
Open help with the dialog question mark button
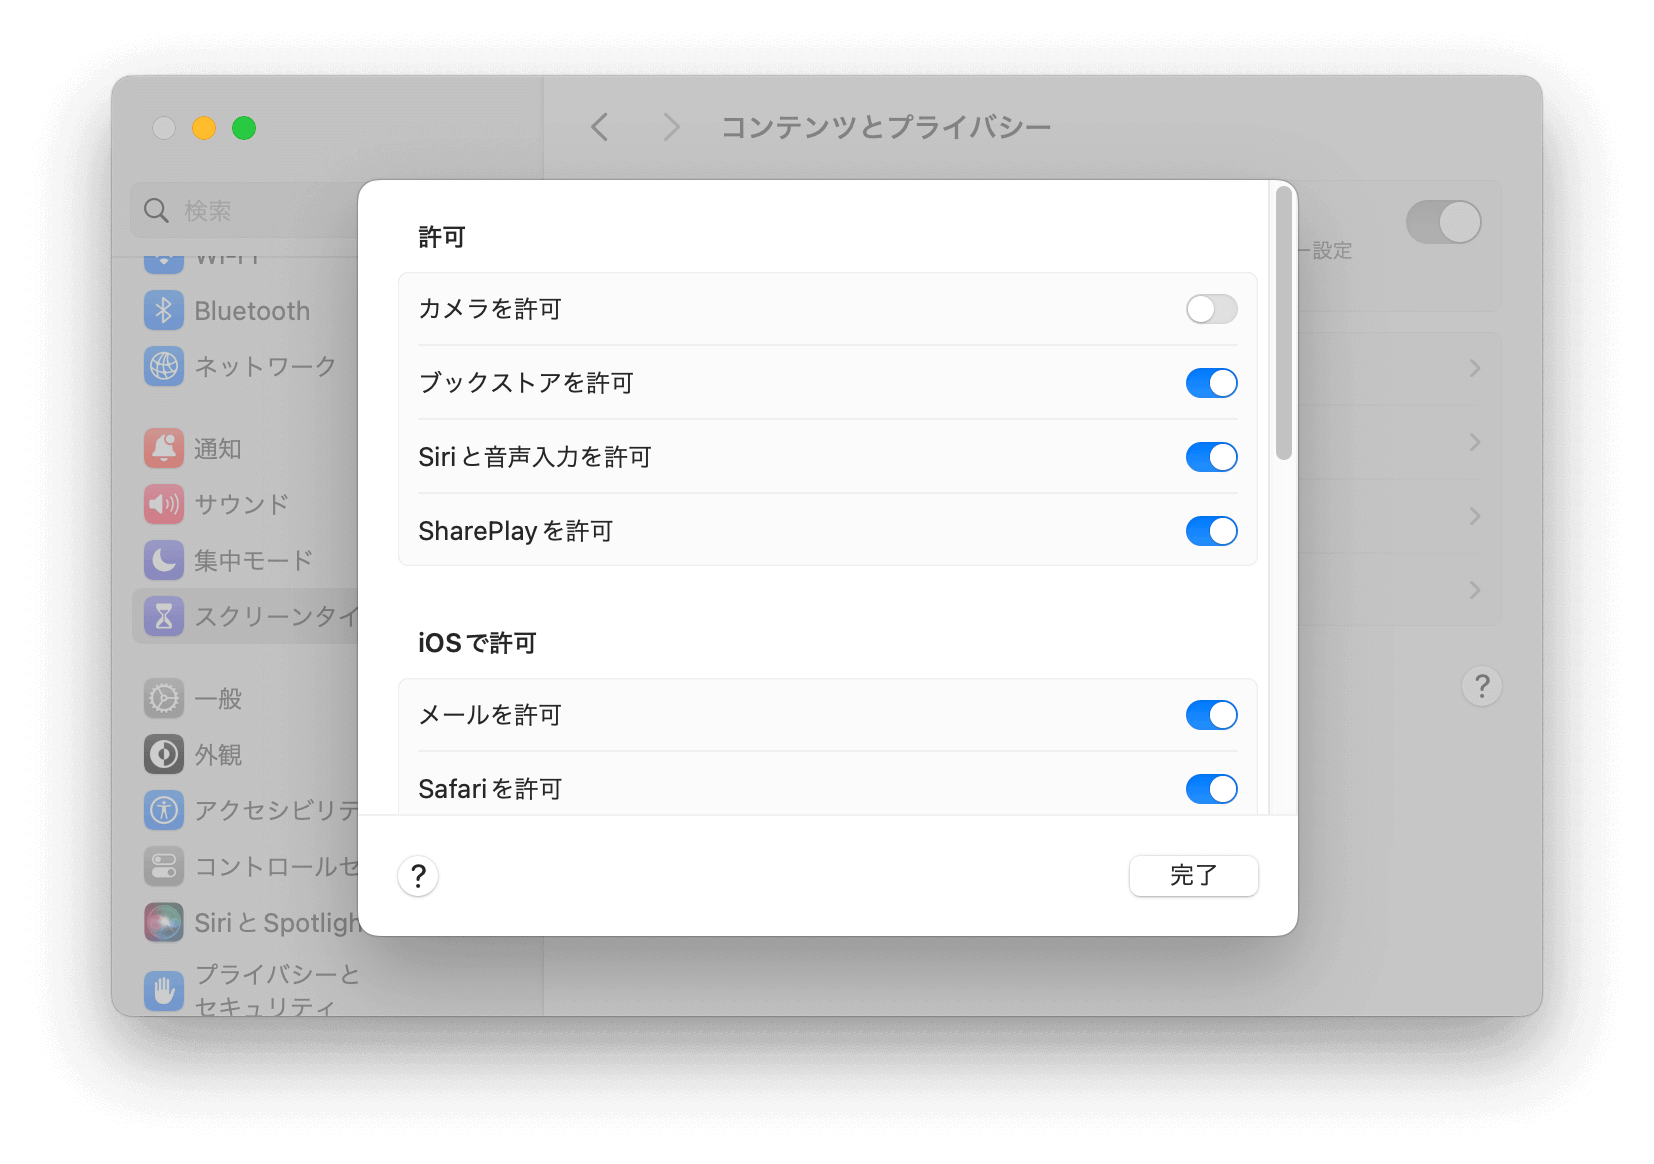[418, 876]
